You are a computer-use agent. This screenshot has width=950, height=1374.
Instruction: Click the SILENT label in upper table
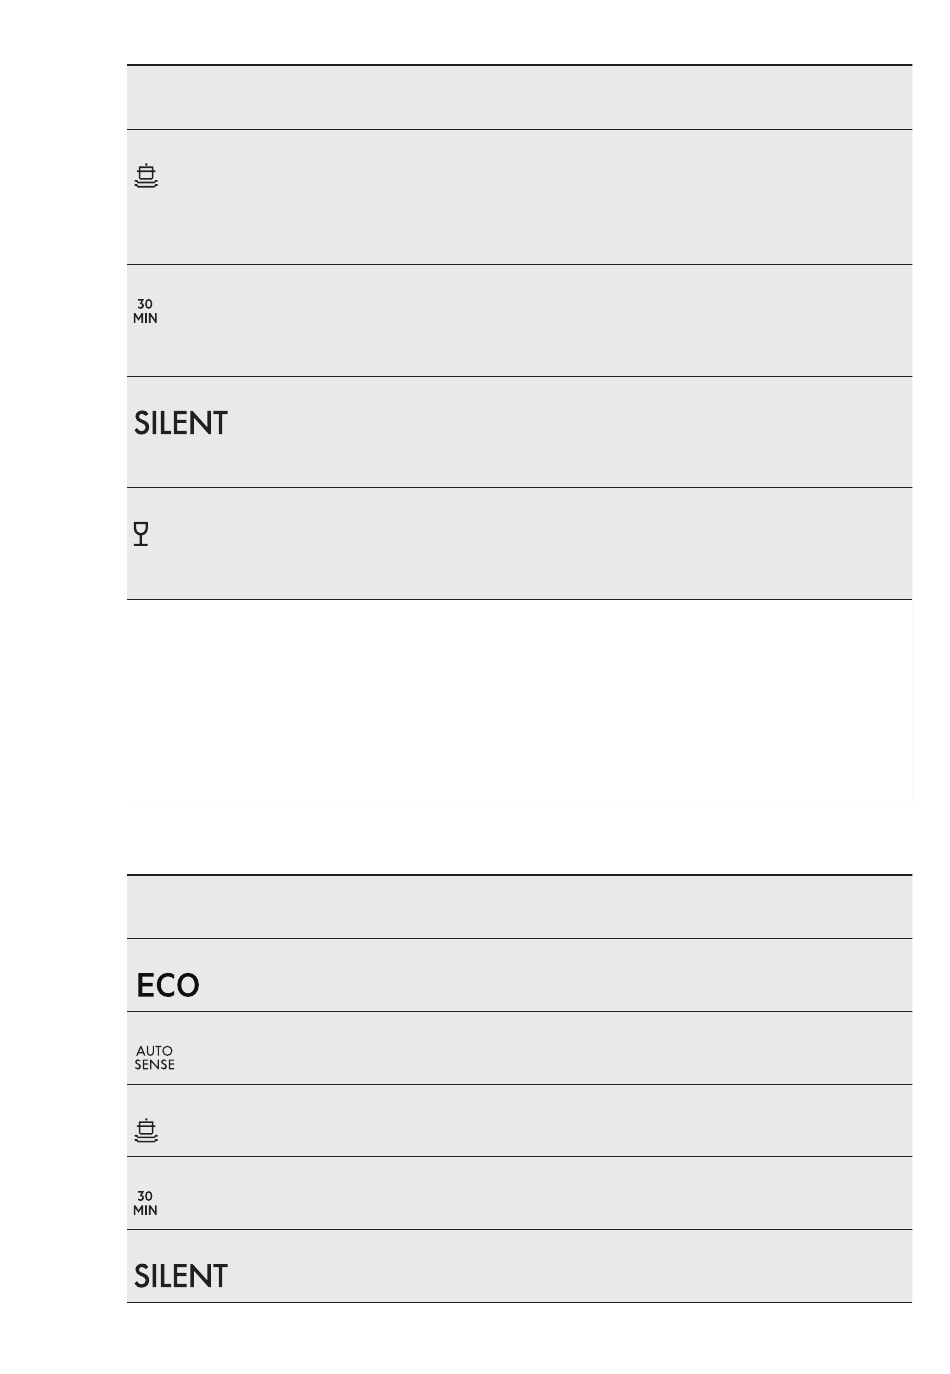pos(181,423)
